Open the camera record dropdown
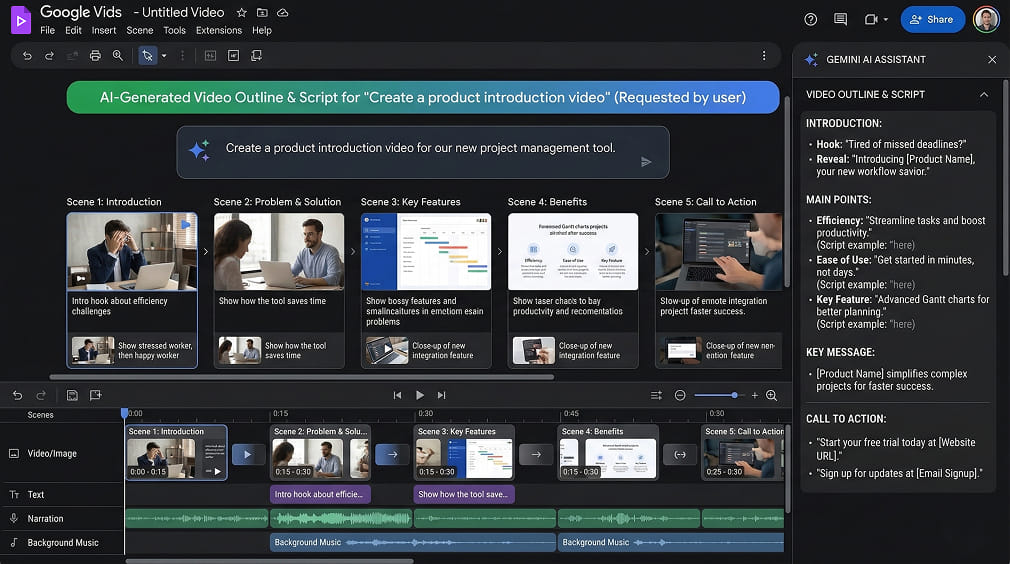 876,19
